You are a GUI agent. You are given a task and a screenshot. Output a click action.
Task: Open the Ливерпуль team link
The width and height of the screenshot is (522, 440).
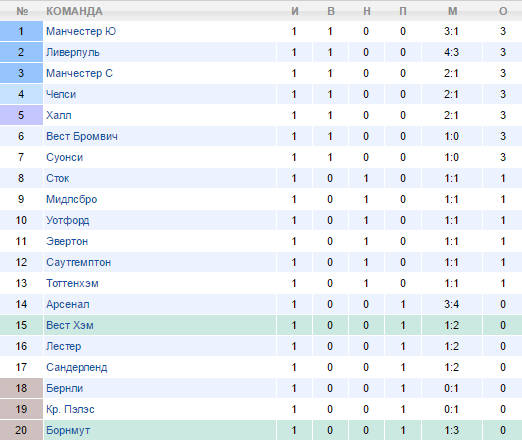pyautogui.click(x=73, y=52)
